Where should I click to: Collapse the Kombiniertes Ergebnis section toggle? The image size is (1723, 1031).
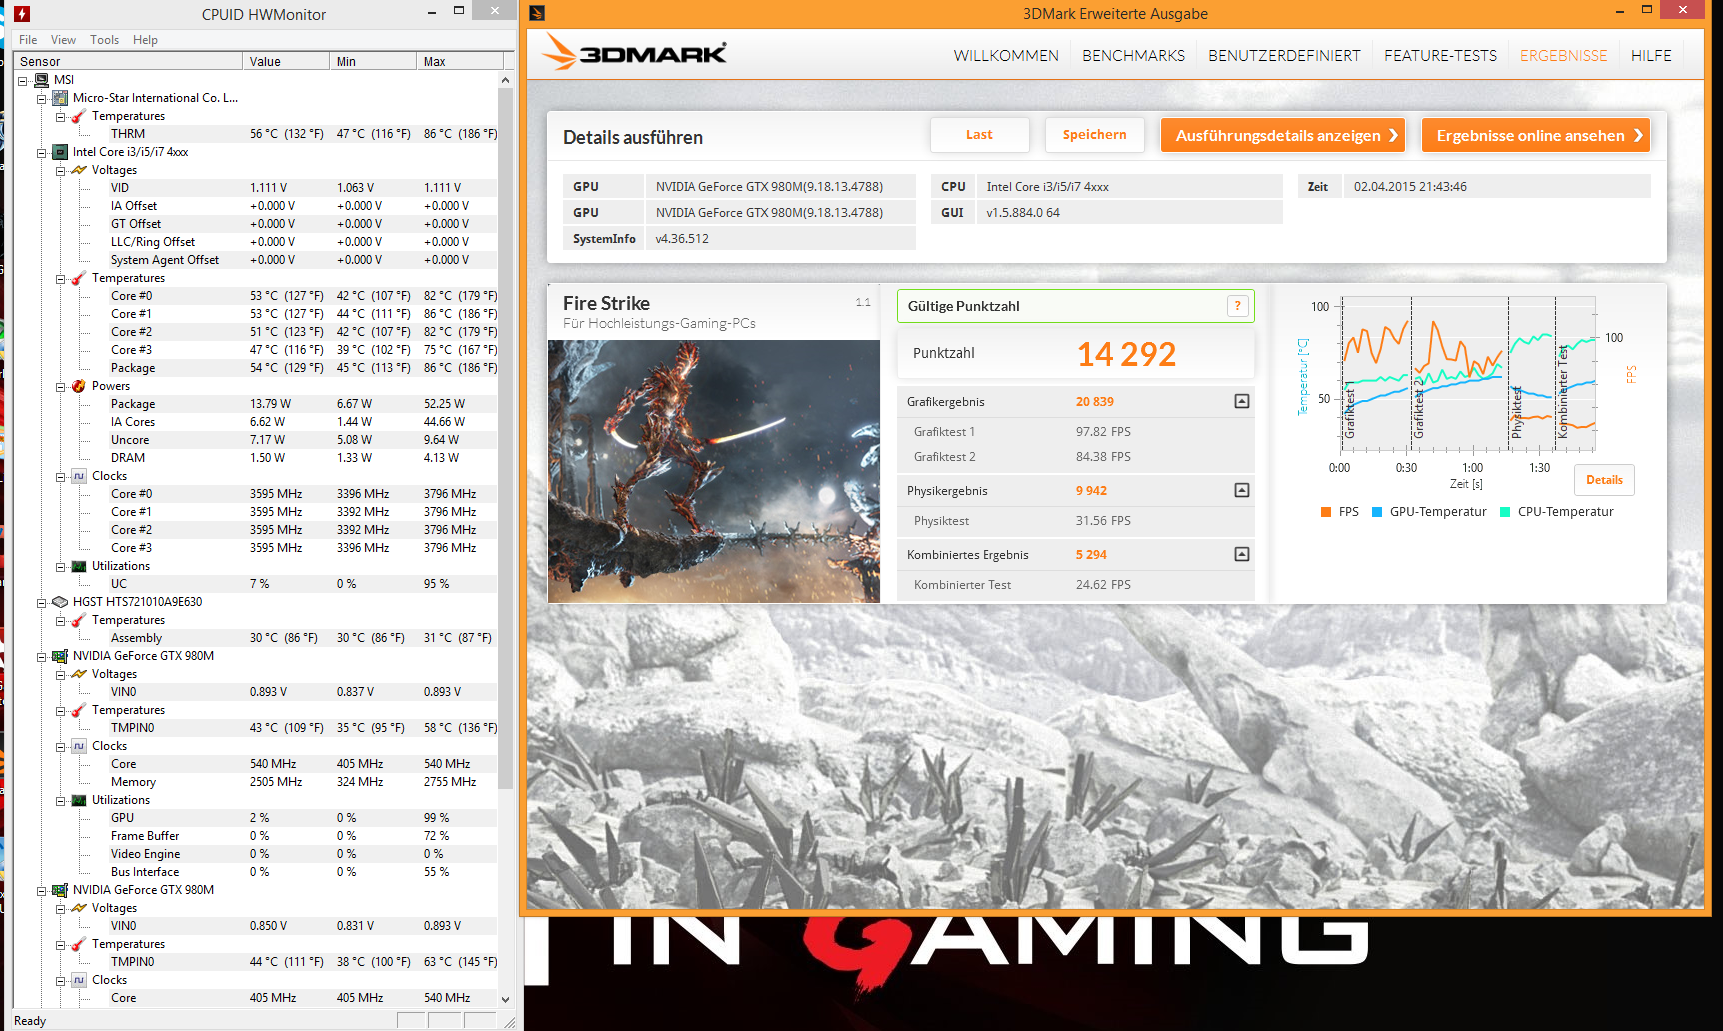pyautogui.click(x=1241, y=554)
